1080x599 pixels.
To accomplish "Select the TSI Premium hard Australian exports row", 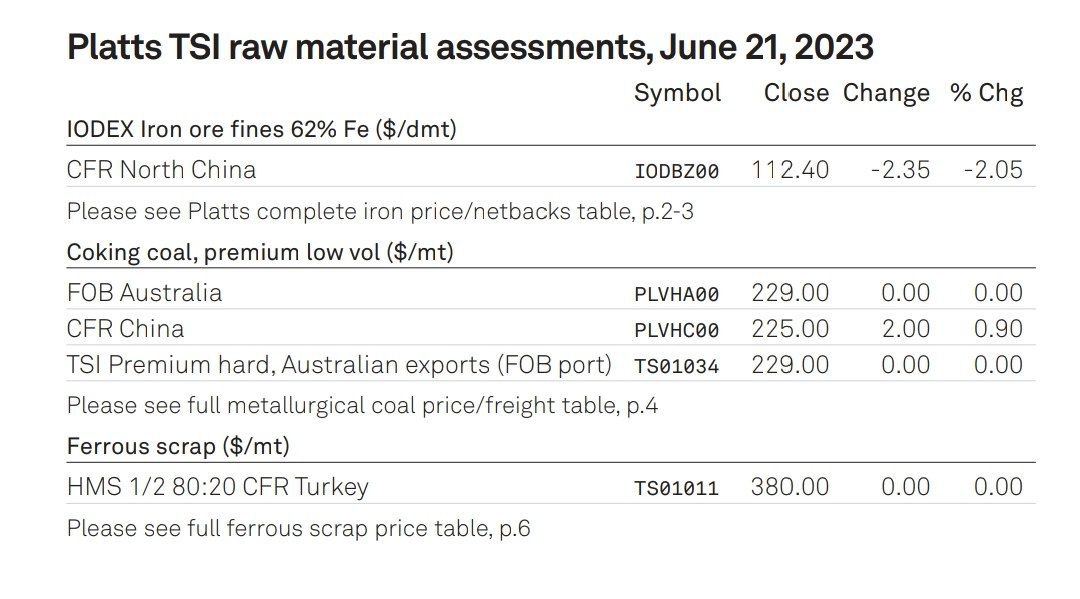I will point(339,365).
